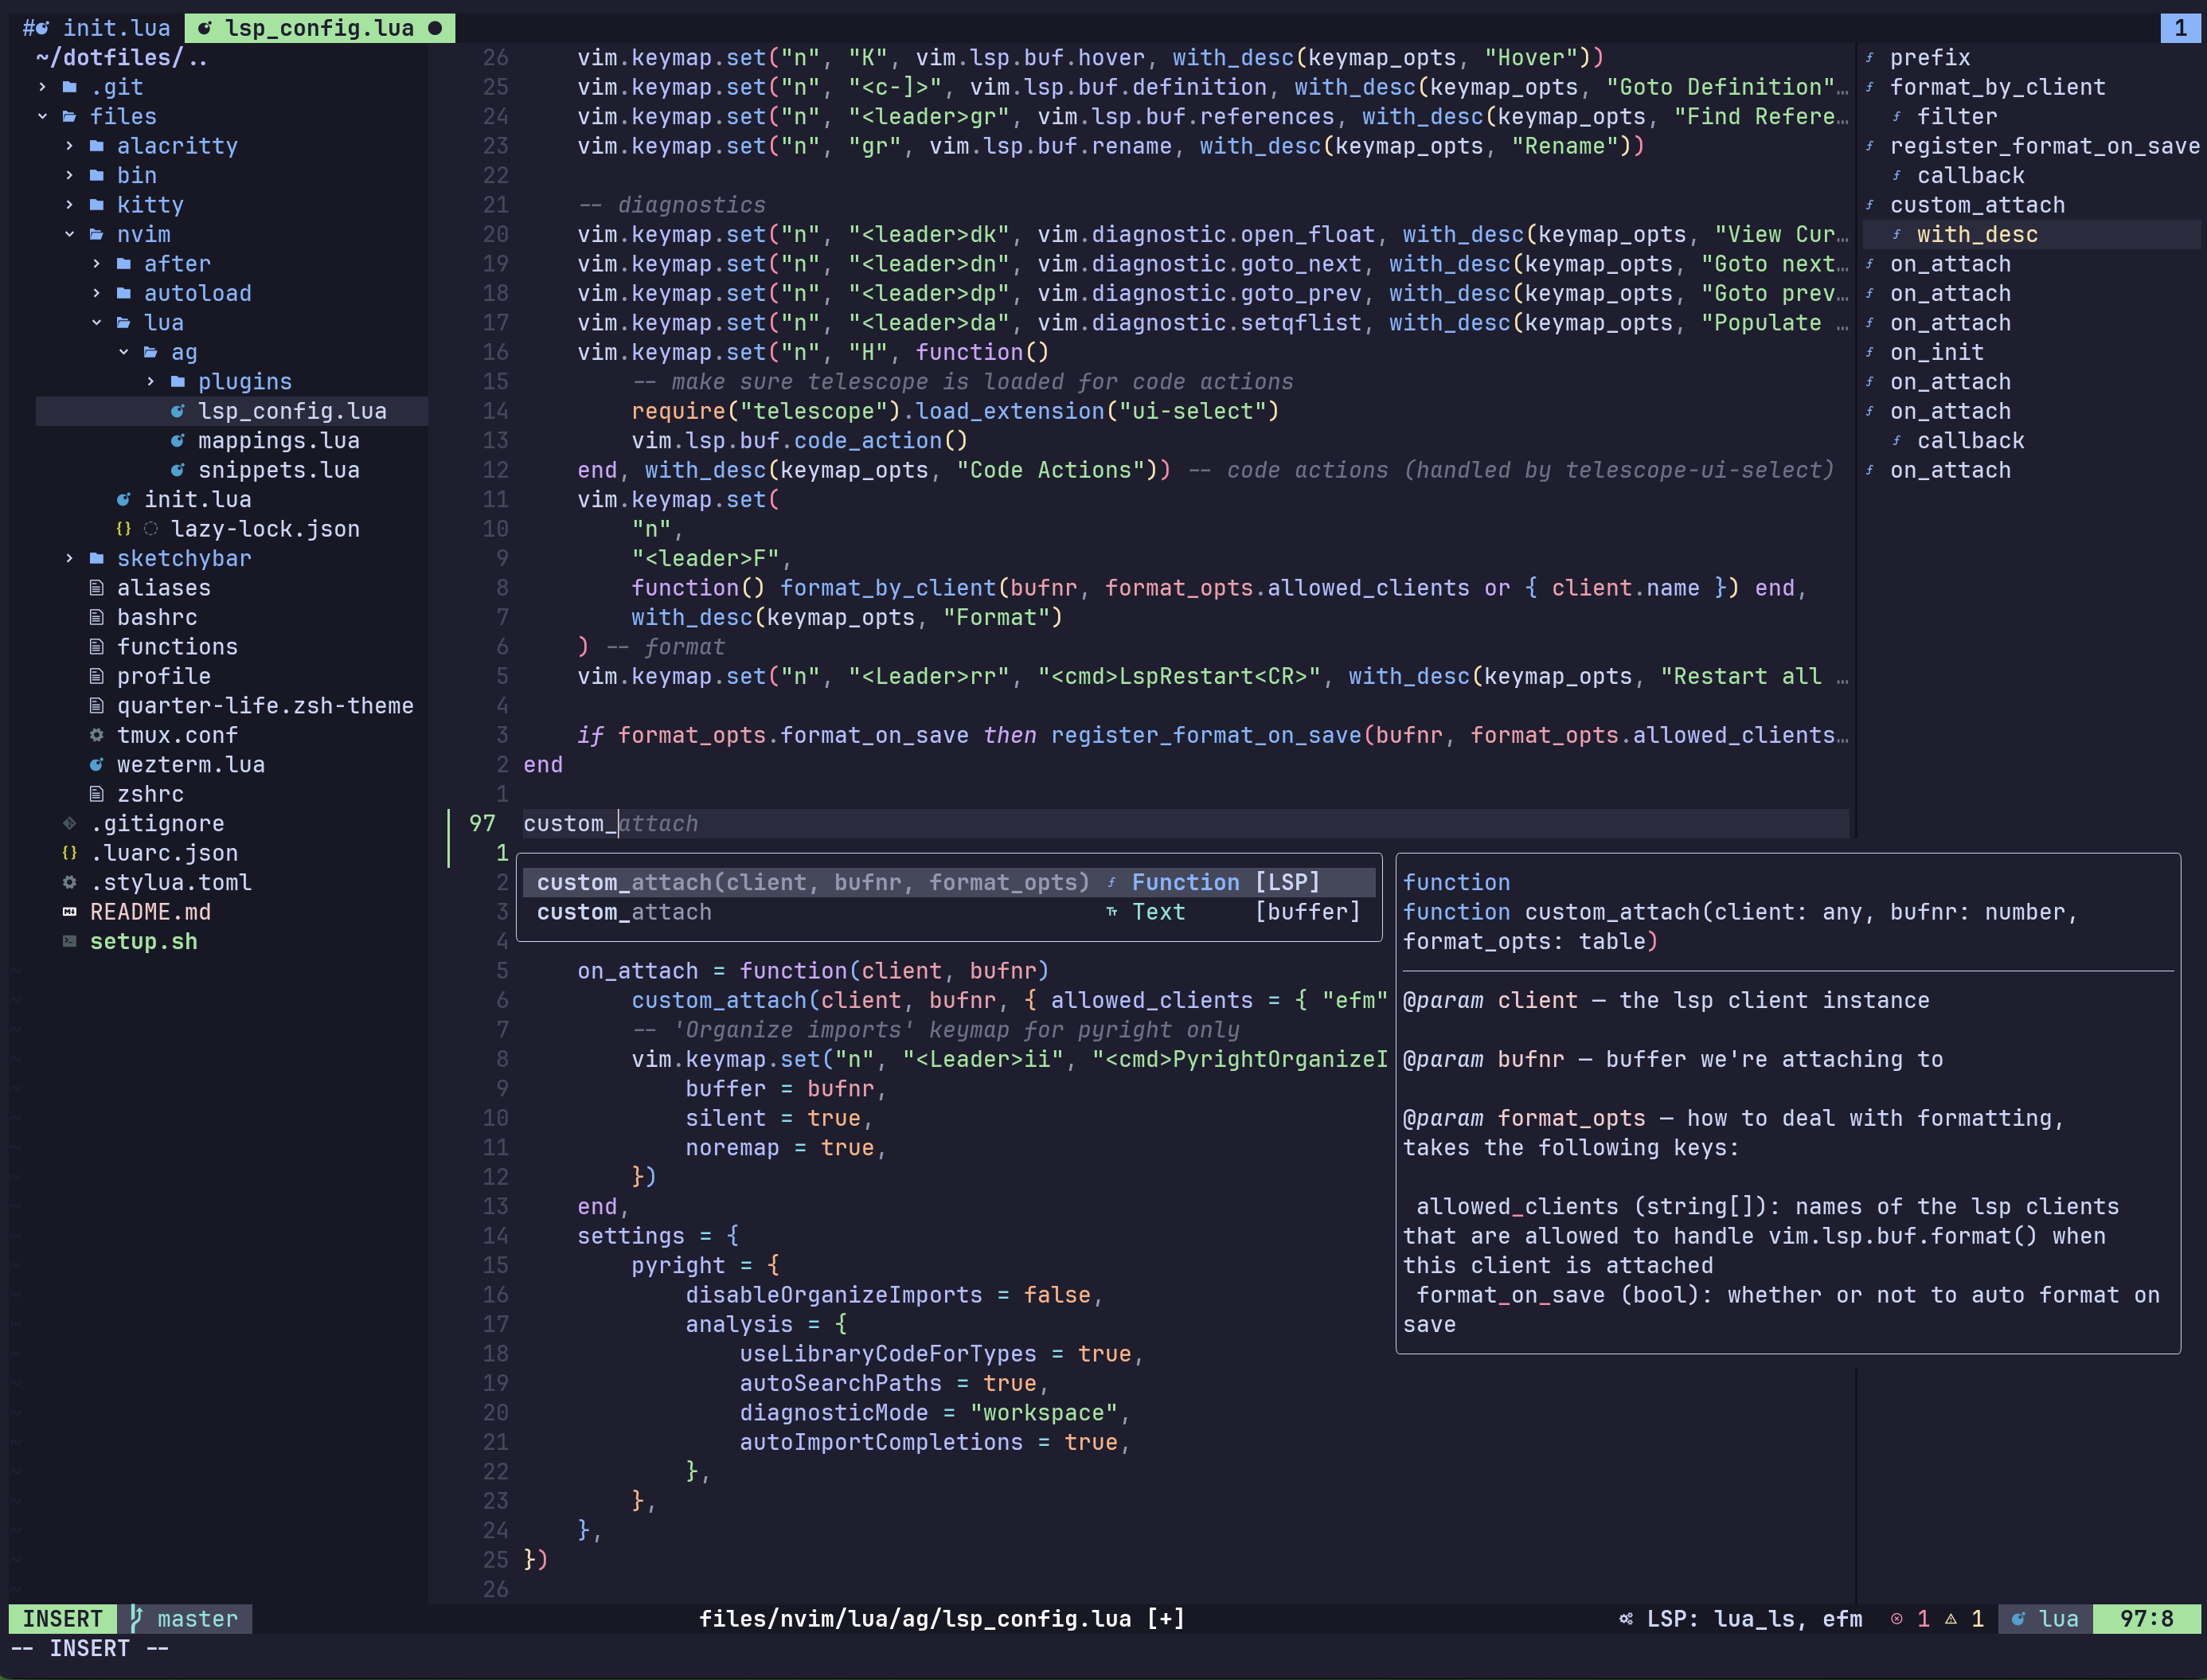Click the master branch name in statusline
Image resolution: width=2207 pixels, height=1680 pixels.
pos(197,1619)
